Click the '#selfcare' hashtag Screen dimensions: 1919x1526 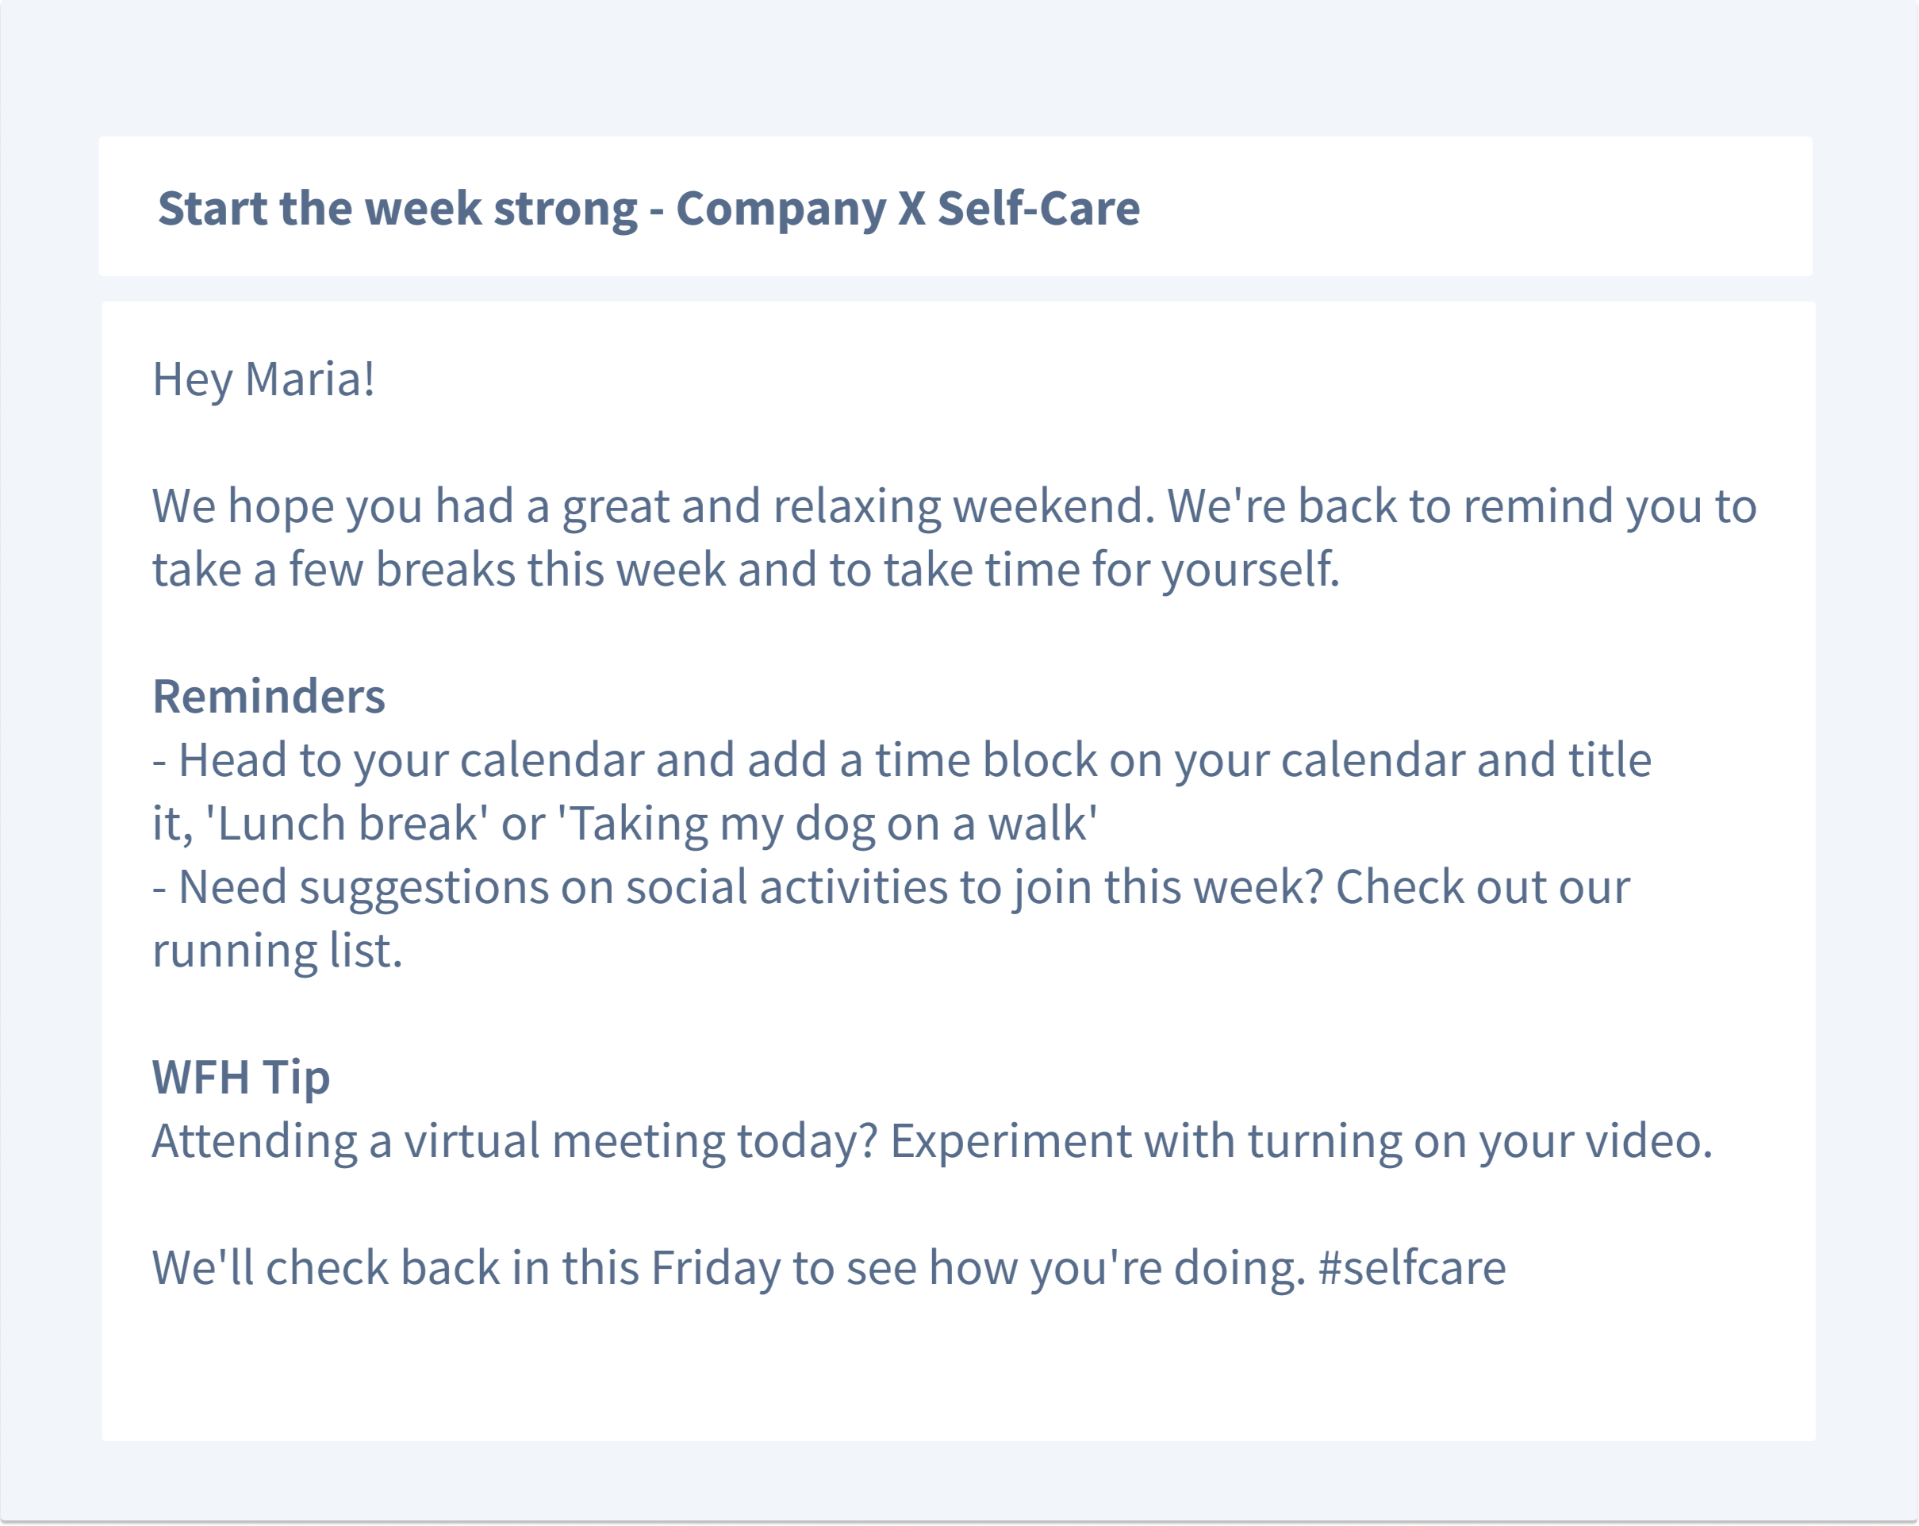coord(1412,1268)
